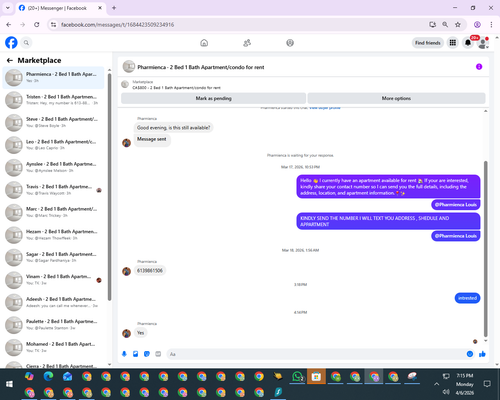This screenshot has height=400, width=500.
Task: Click the back arrow beside Marketplace
Action: point(10,60)
